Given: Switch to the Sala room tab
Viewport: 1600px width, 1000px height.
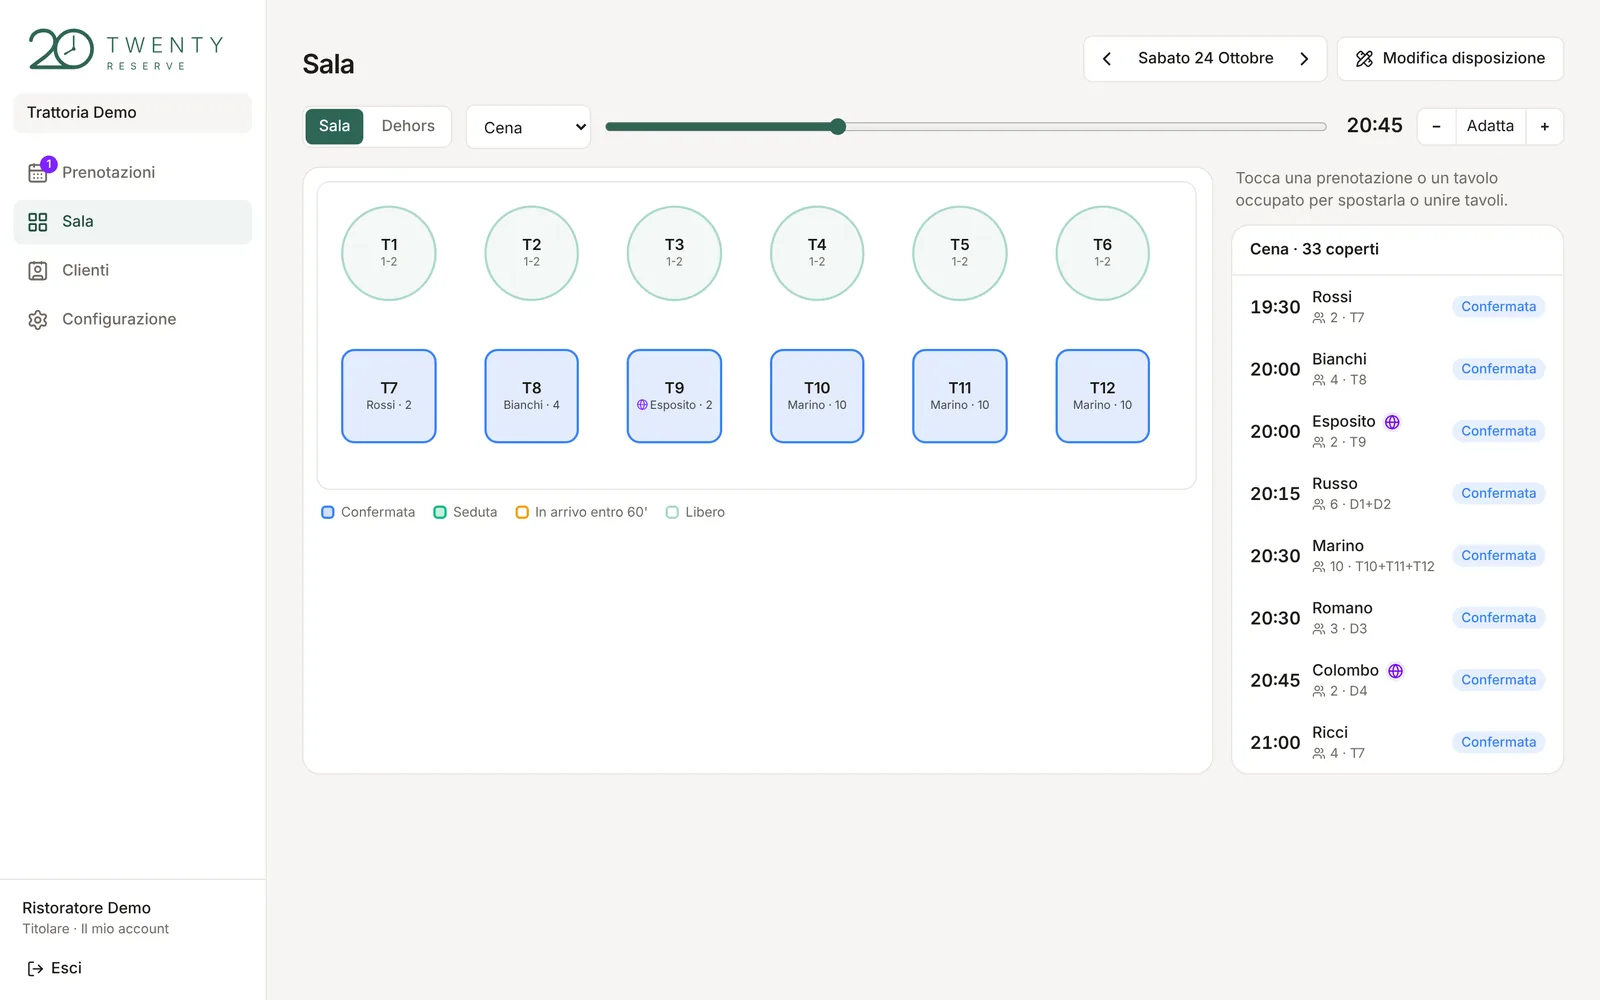Looking at the screenshot, I should pyautogui.click(x=334, y=126).
